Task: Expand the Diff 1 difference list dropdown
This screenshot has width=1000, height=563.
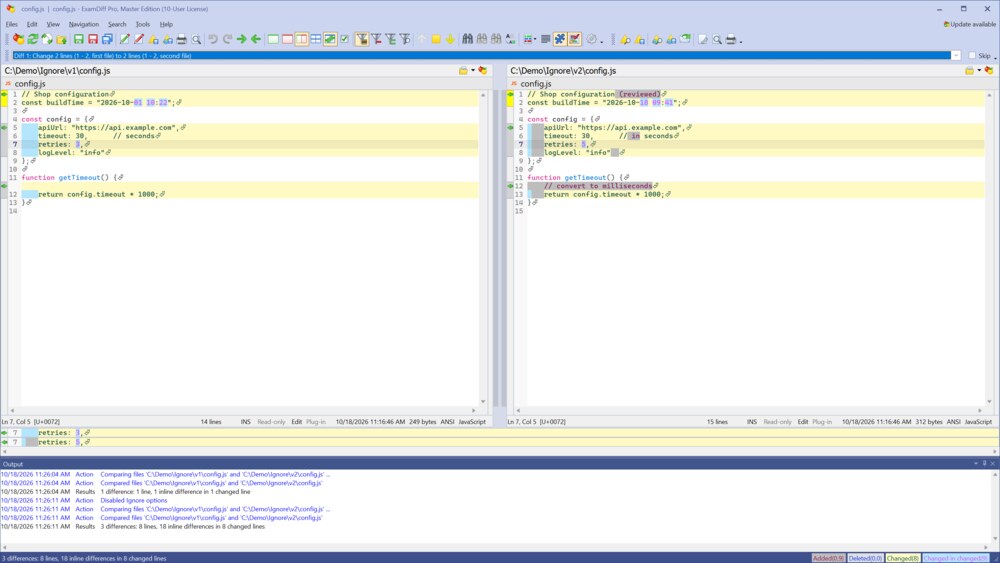Action: [955, 55]
